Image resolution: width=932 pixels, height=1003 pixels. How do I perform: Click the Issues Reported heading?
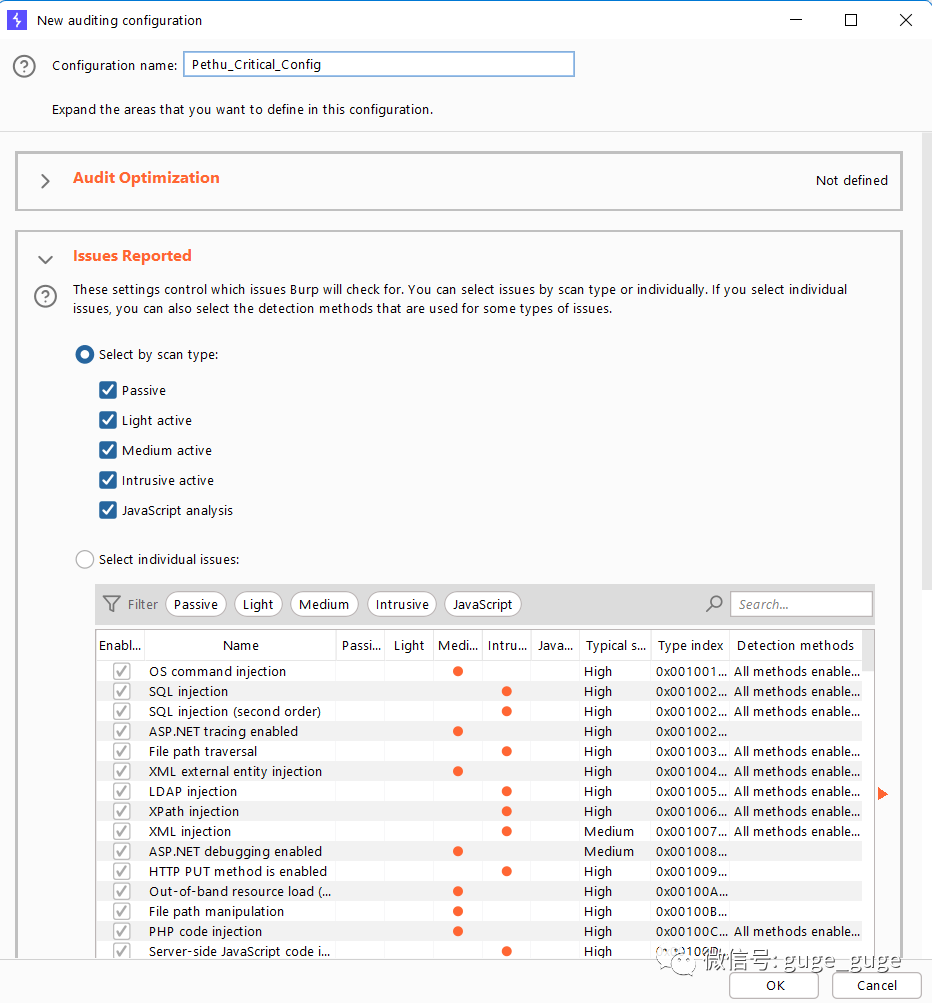[132, 256]
